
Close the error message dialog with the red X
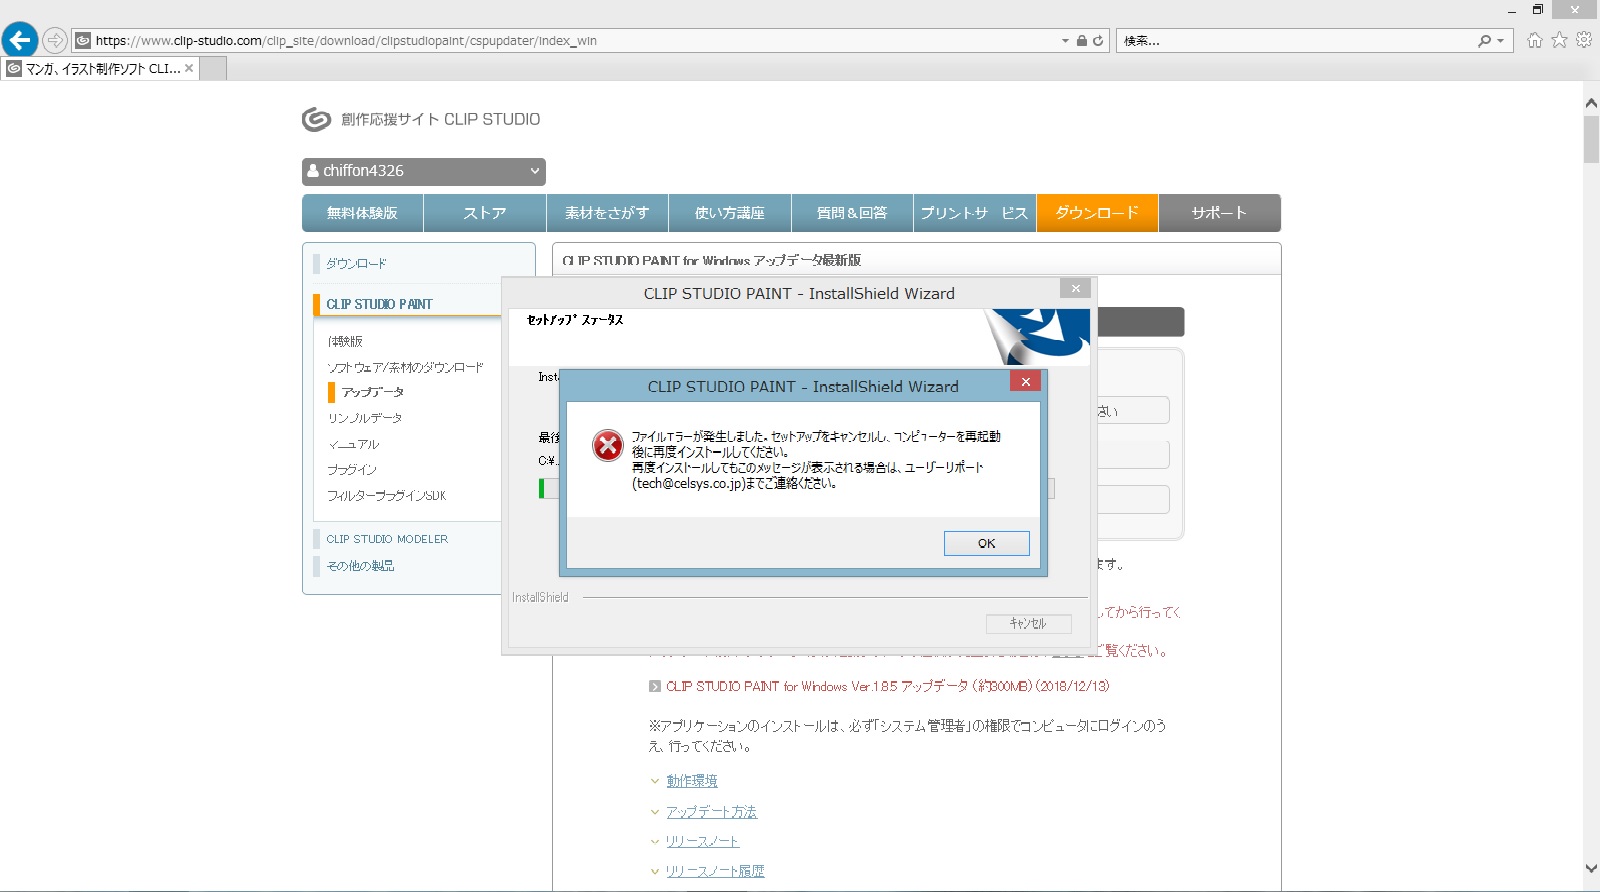[x=1025, y=382]
